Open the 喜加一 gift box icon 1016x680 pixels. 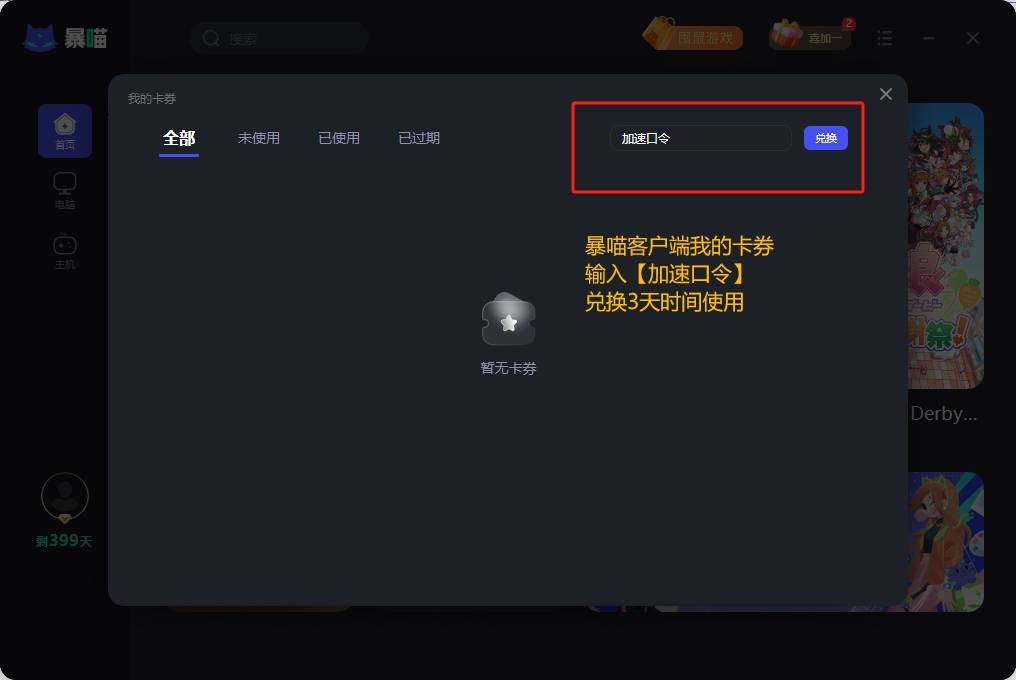point(786,34)
